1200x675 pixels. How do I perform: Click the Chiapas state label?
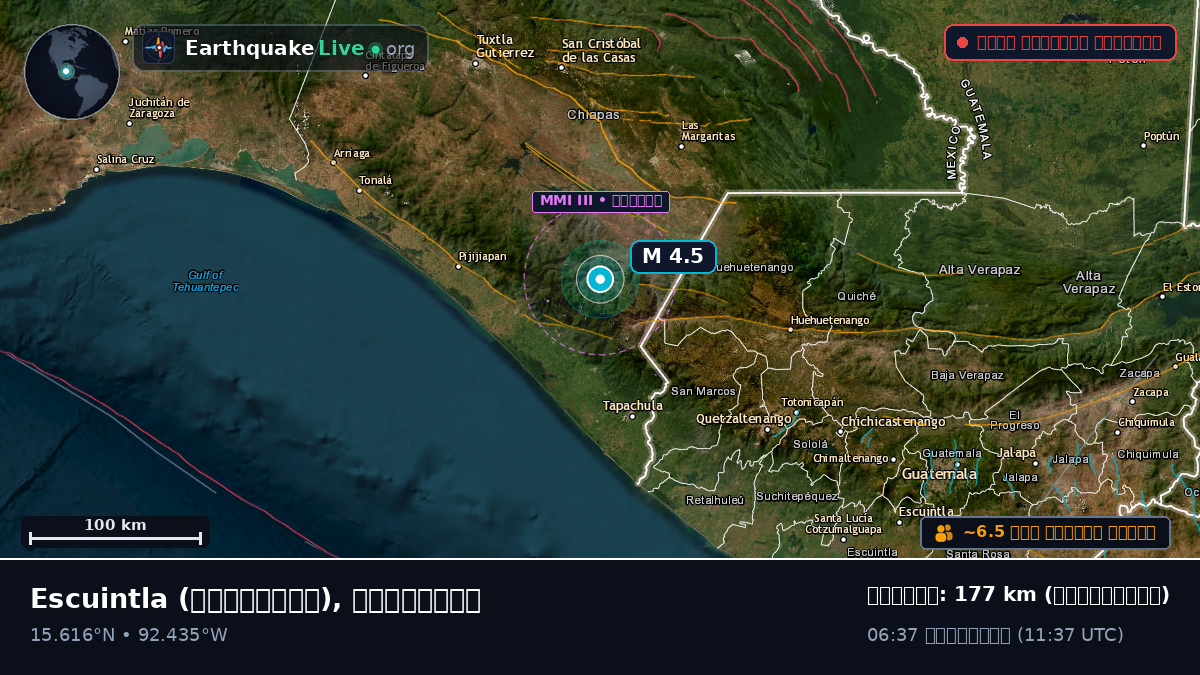(594, 115)
